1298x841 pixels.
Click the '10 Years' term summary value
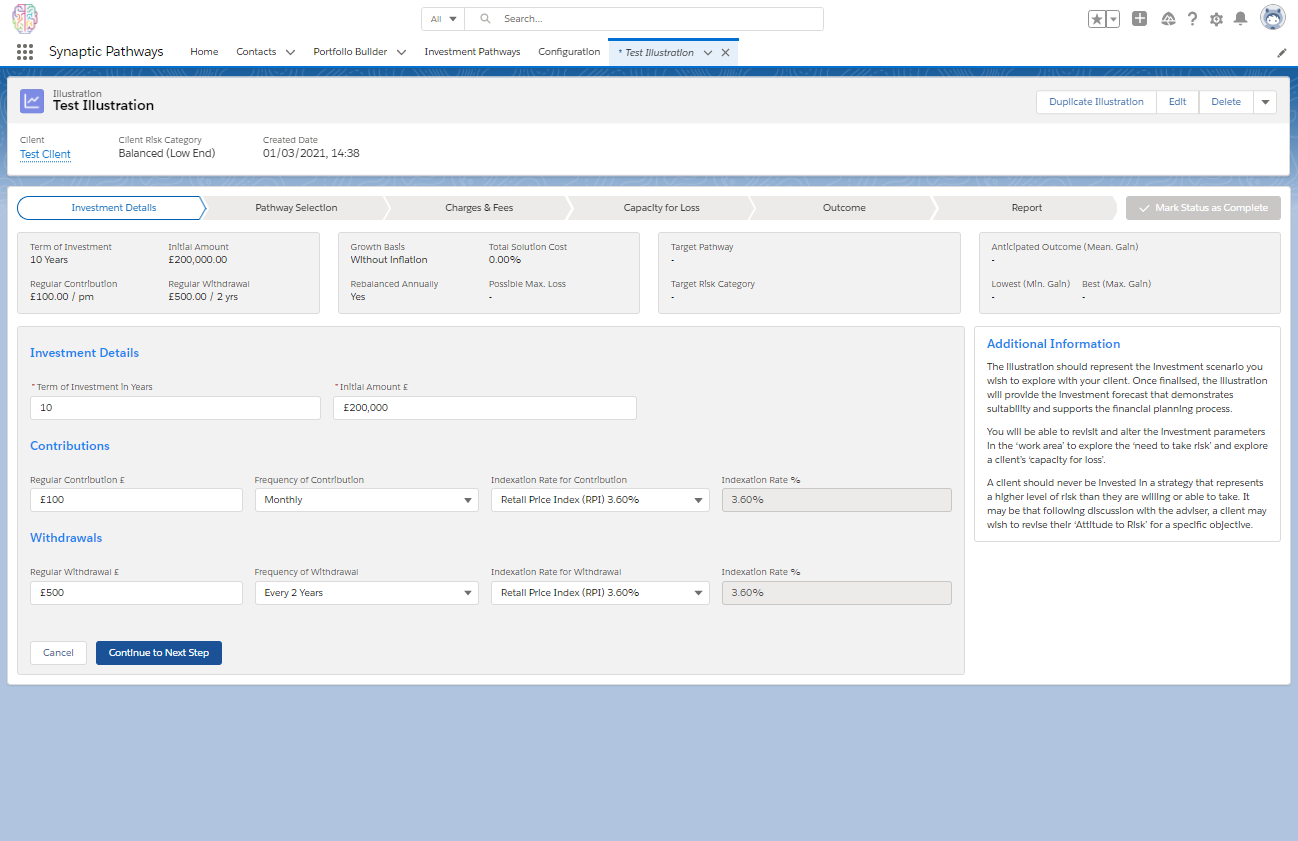[x=49, y=260]
